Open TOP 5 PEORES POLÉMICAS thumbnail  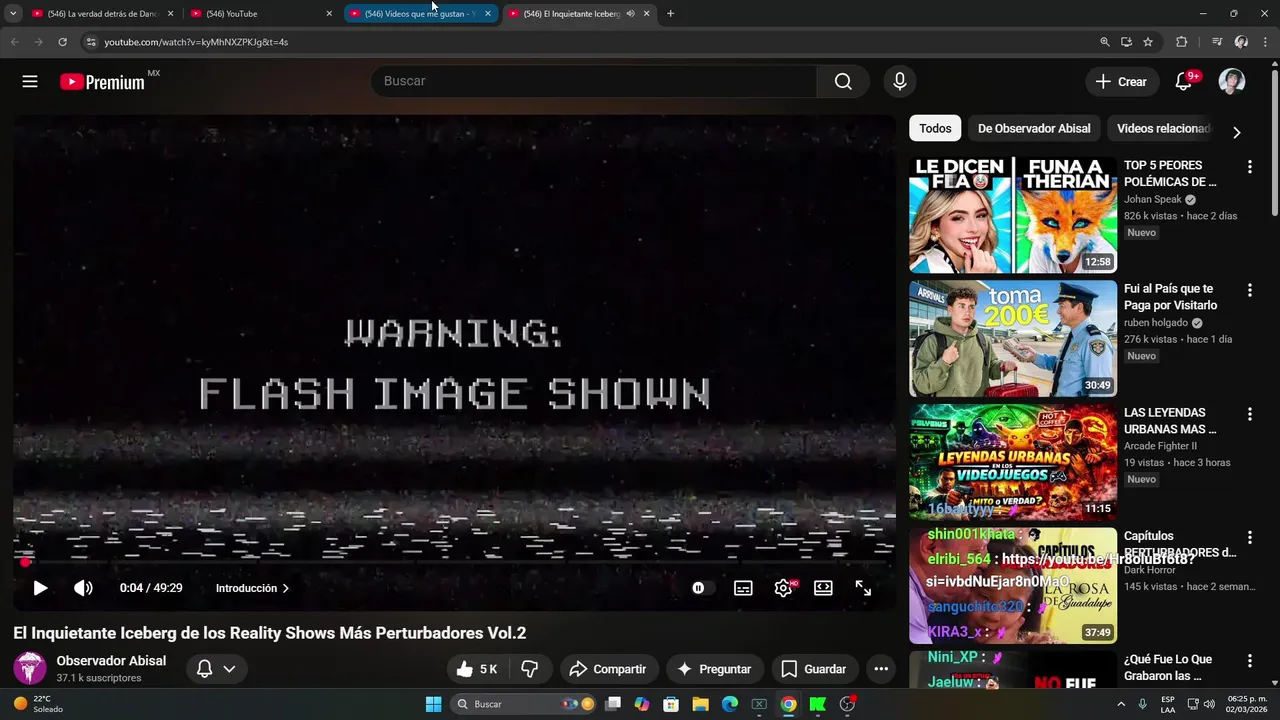tap(1013, 215)
